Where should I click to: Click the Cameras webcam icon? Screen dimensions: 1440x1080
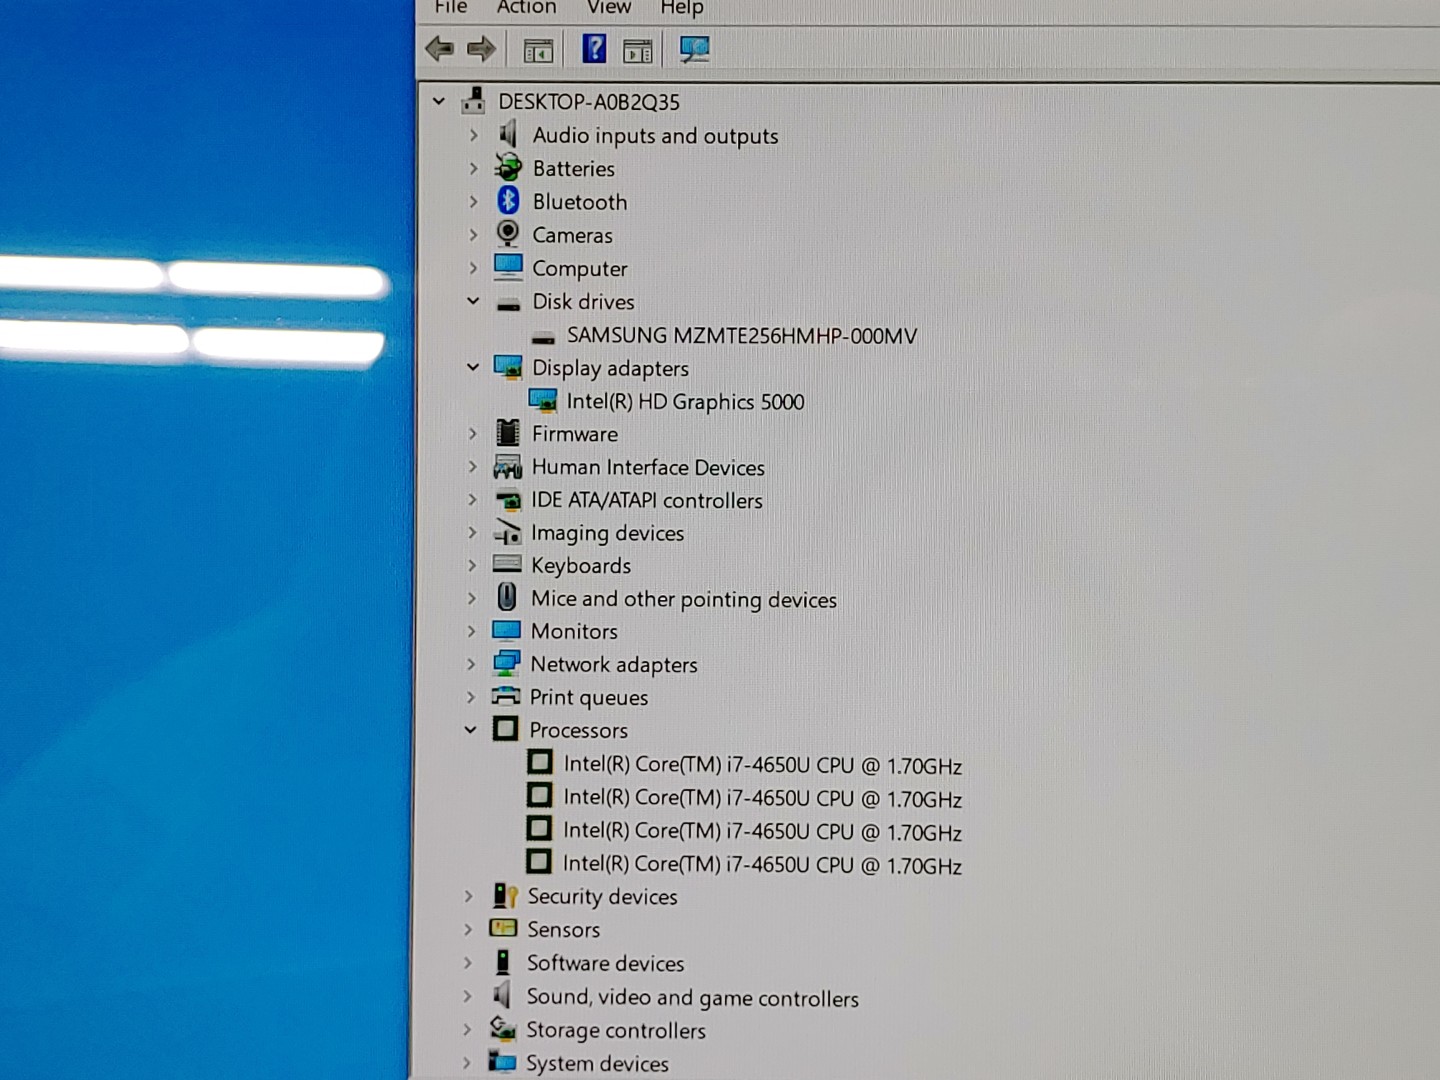[x=508, y=234]
